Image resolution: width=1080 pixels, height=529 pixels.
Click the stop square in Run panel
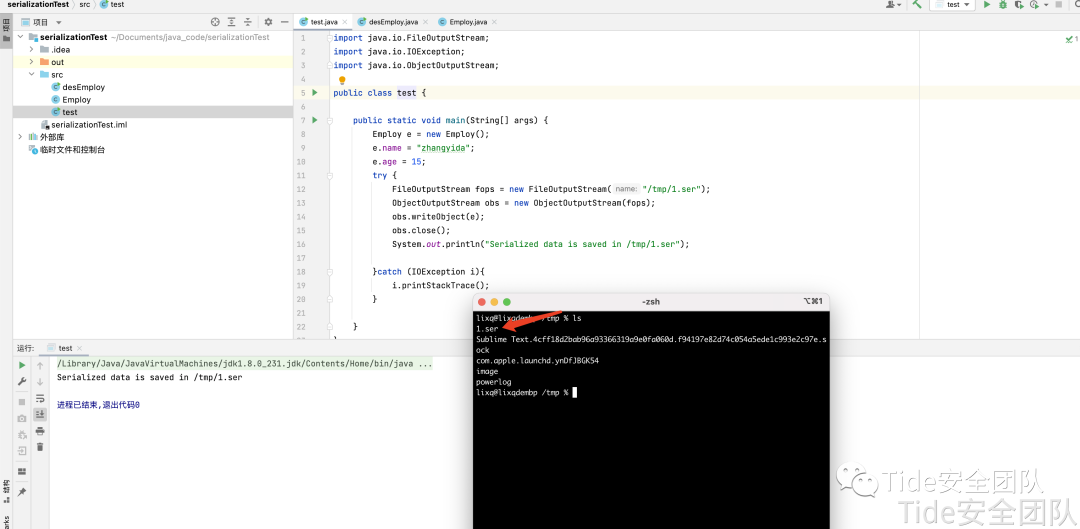tap(22, 402)
